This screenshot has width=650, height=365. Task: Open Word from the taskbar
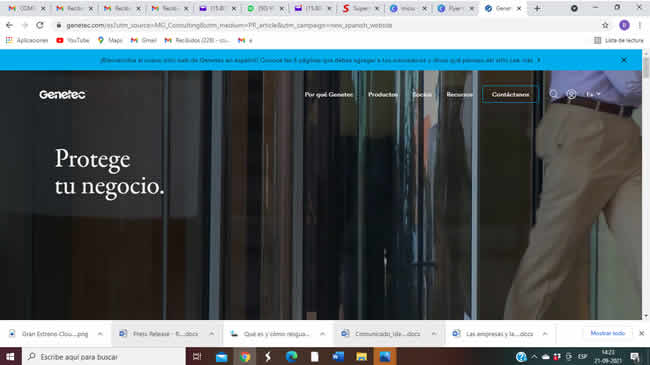[x=338, y=357]
